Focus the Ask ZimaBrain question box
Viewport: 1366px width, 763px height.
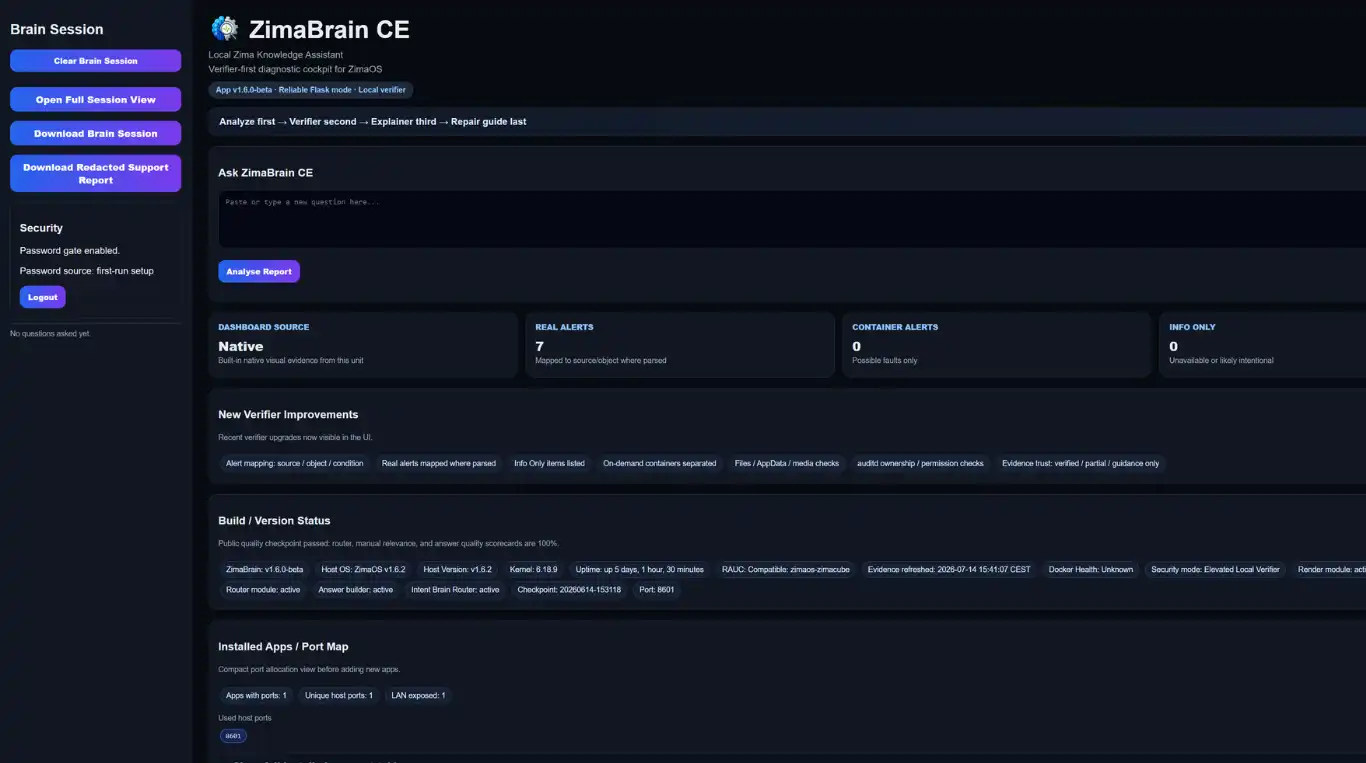[792, 219]
